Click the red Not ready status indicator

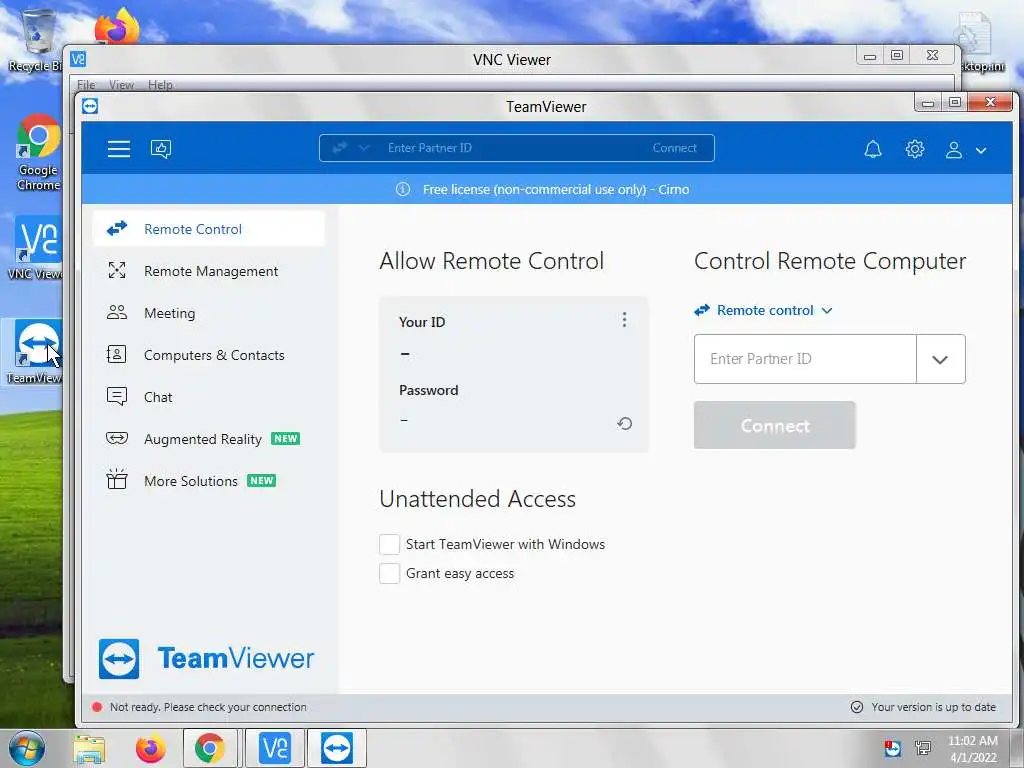[97, 707]
